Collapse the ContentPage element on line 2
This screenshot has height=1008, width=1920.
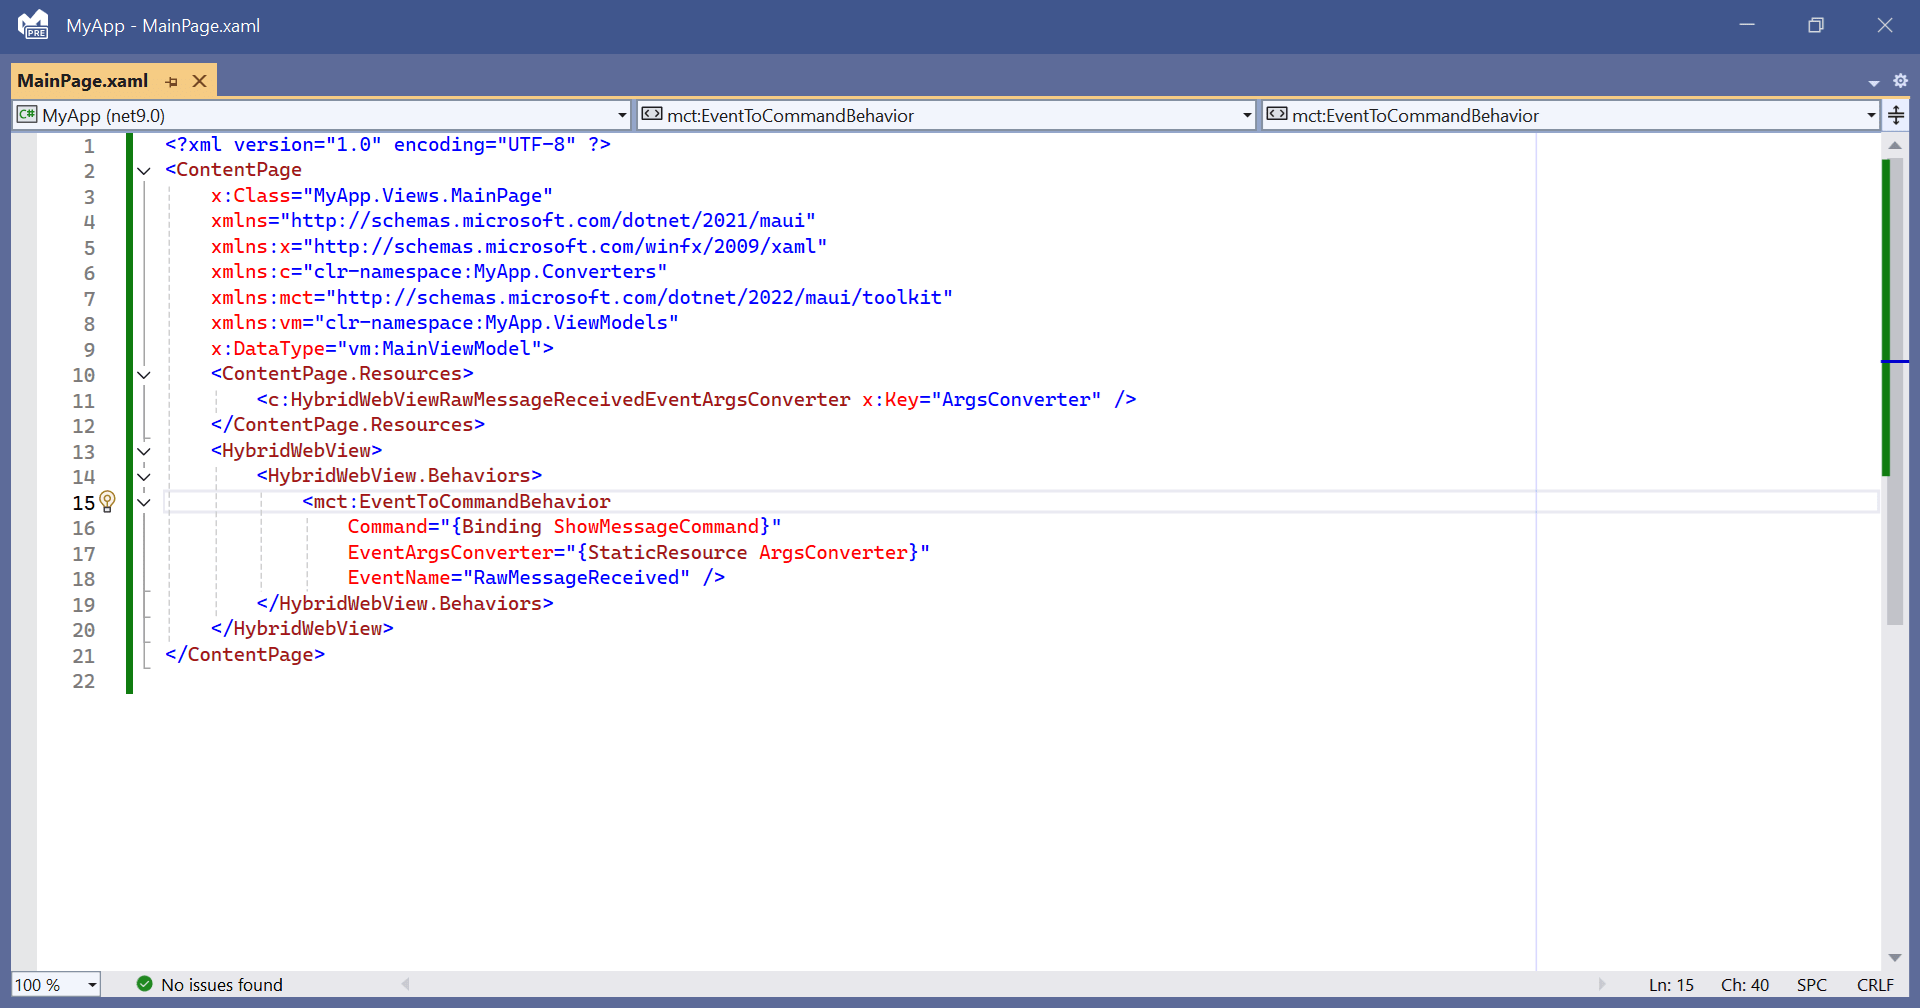click(x=144, y=171)
